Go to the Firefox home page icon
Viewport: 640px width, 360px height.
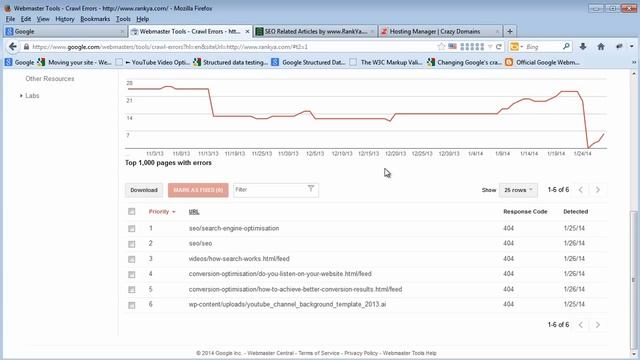pos(601,47)
